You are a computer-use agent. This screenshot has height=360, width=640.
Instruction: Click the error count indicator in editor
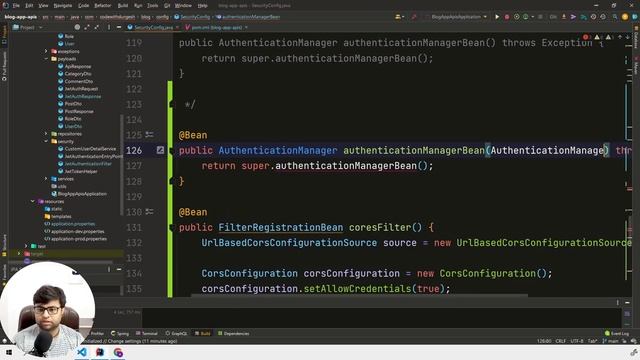(x=586, y=37)
